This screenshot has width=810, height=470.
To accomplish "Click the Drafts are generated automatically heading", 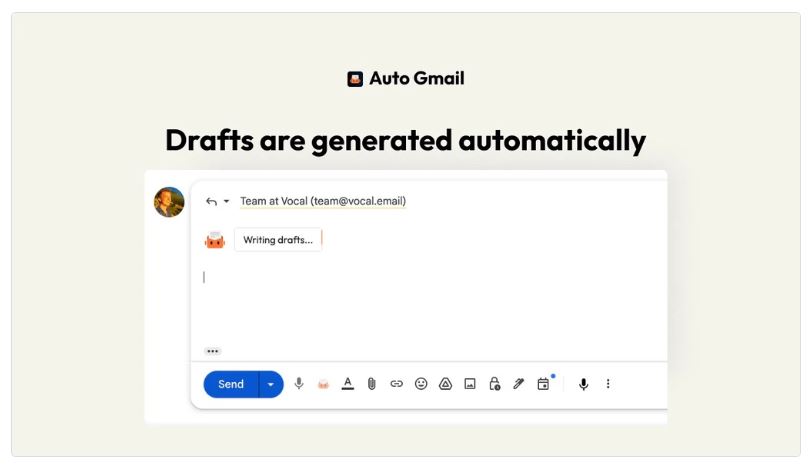I will point(406,140).
